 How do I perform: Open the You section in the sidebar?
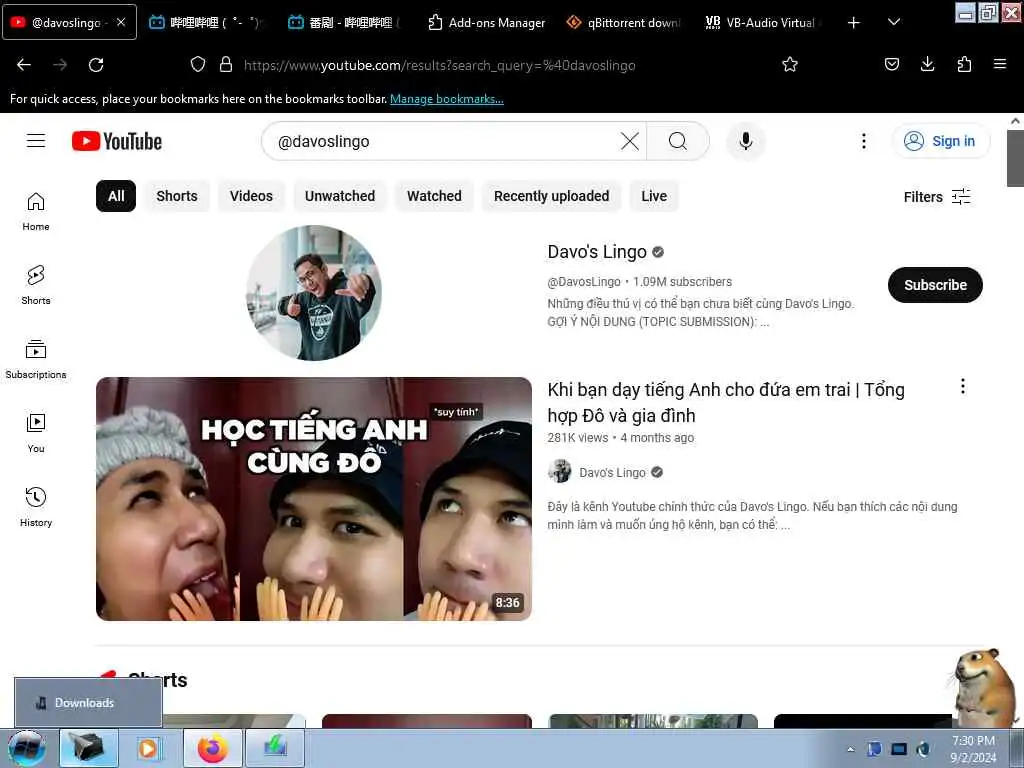coord(36,433)
